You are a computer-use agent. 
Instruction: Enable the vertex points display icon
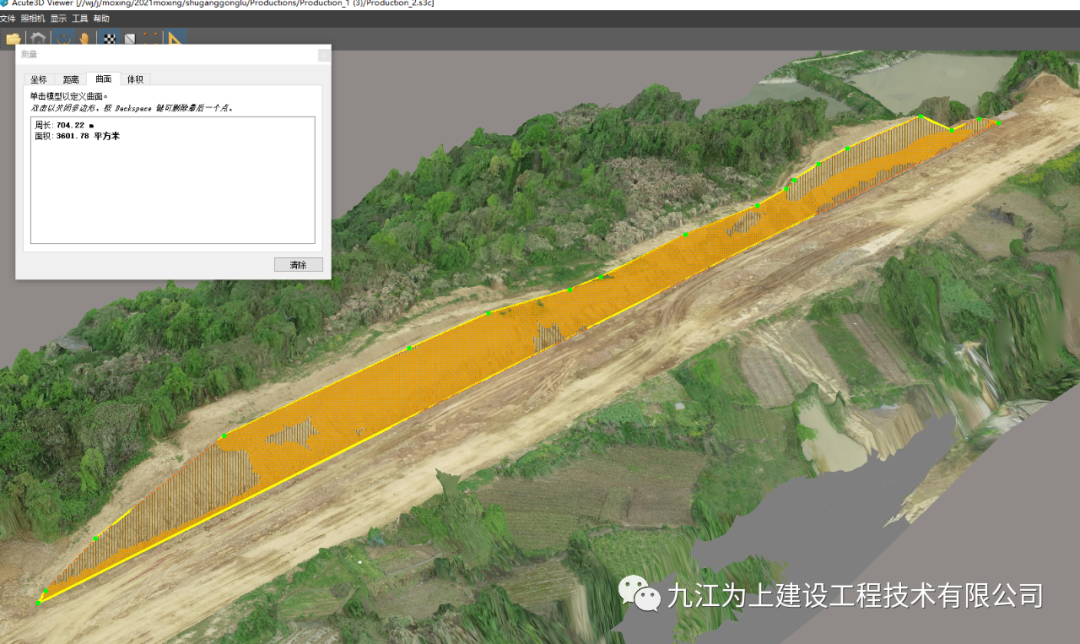(x=151, y=39)
